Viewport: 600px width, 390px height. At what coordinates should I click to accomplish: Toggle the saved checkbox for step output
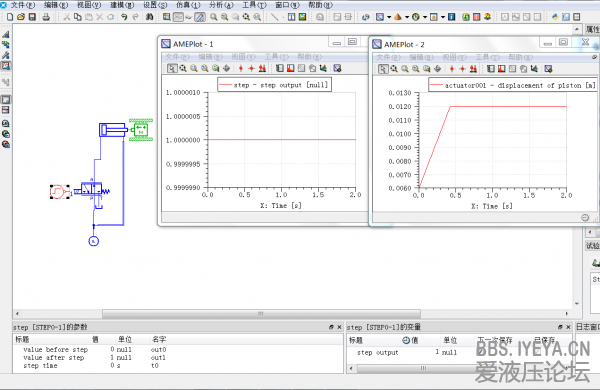click(x=537, y=352)
